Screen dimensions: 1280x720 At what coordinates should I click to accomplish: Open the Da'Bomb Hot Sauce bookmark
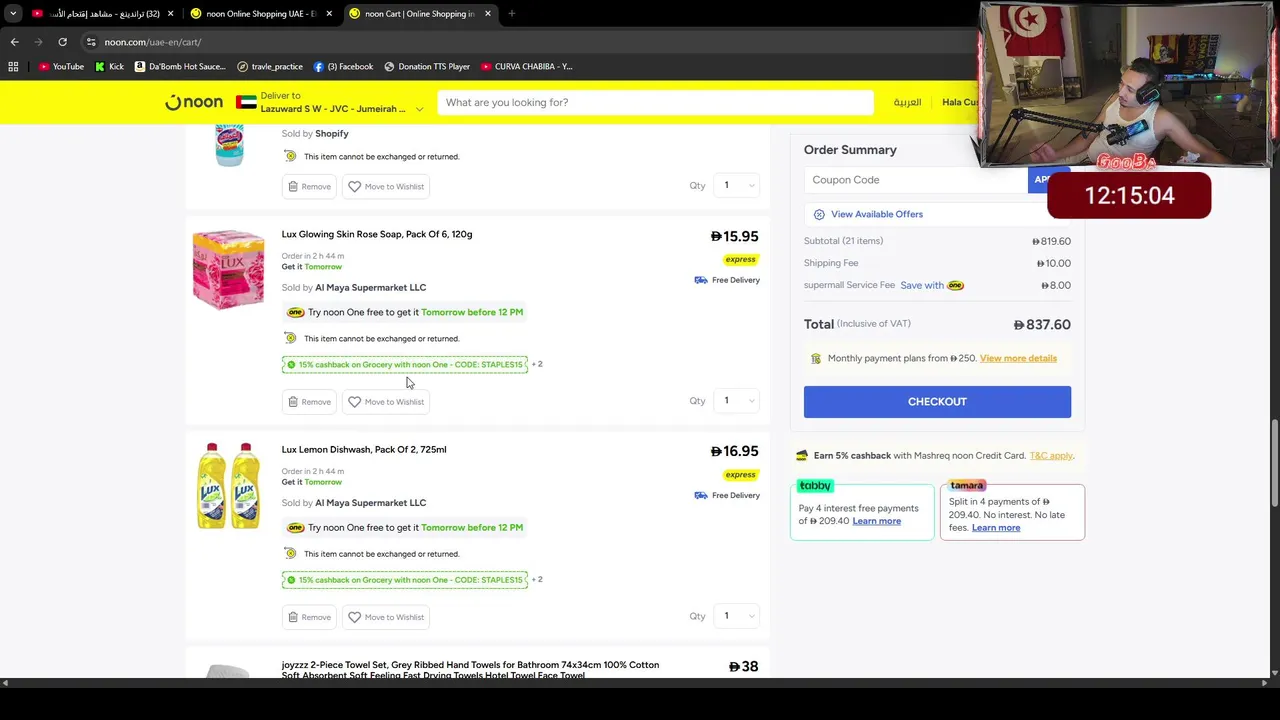point(180,67)
